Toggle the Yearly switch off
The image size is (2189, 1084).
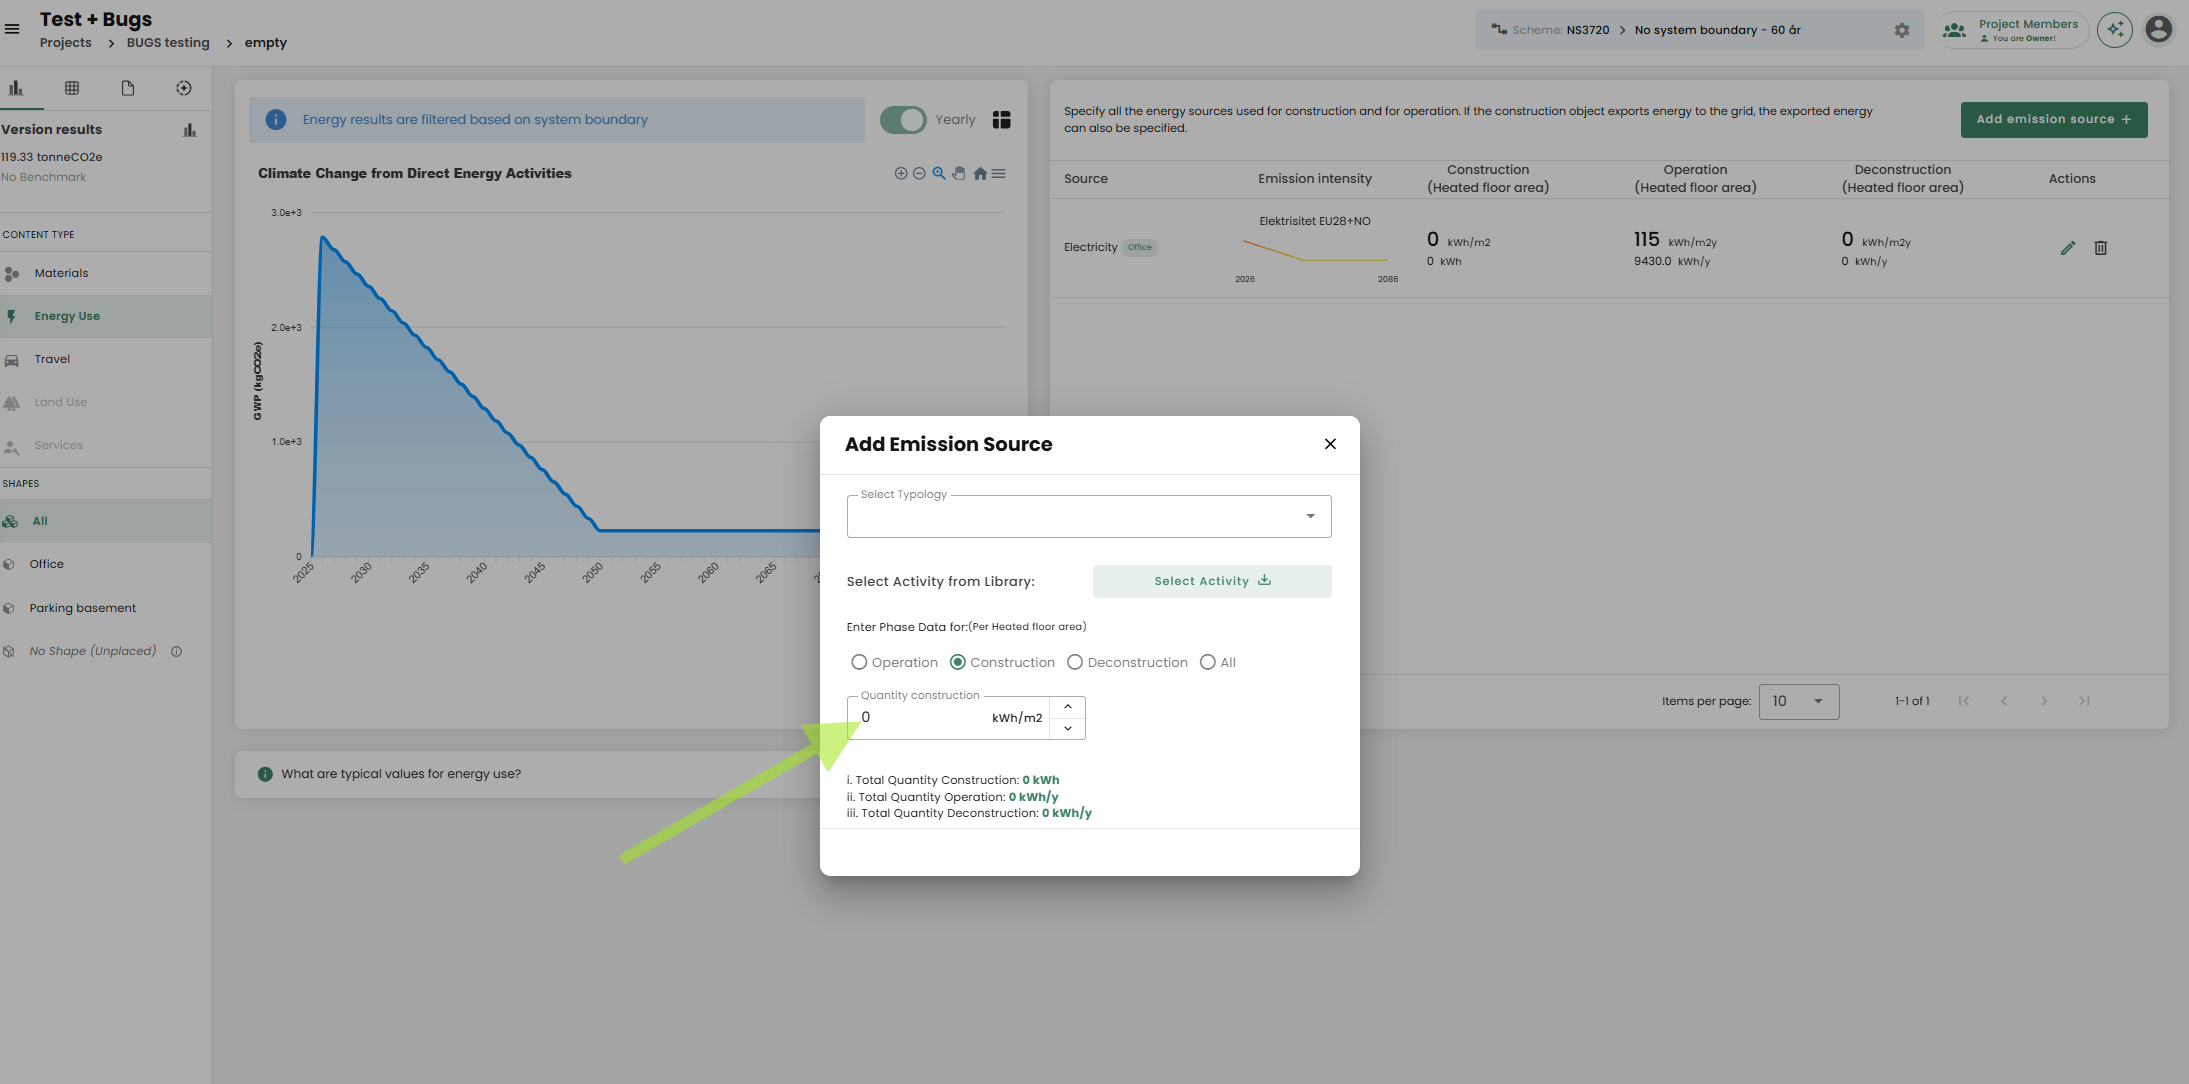(x=903, y=120)
